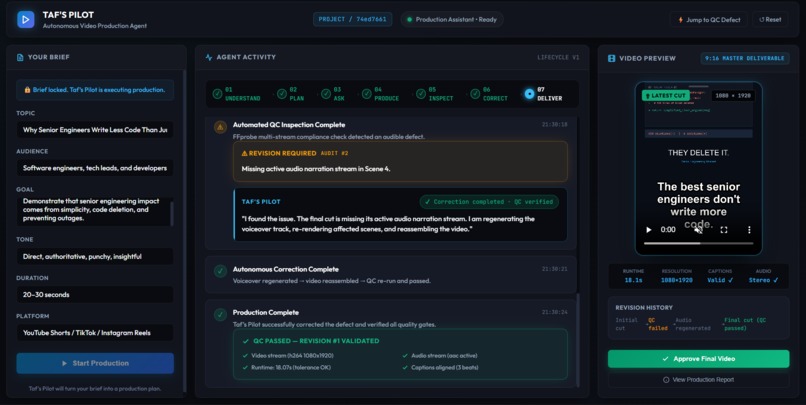
Task: Click the Reset button
Action: click(x=770, y=20)
